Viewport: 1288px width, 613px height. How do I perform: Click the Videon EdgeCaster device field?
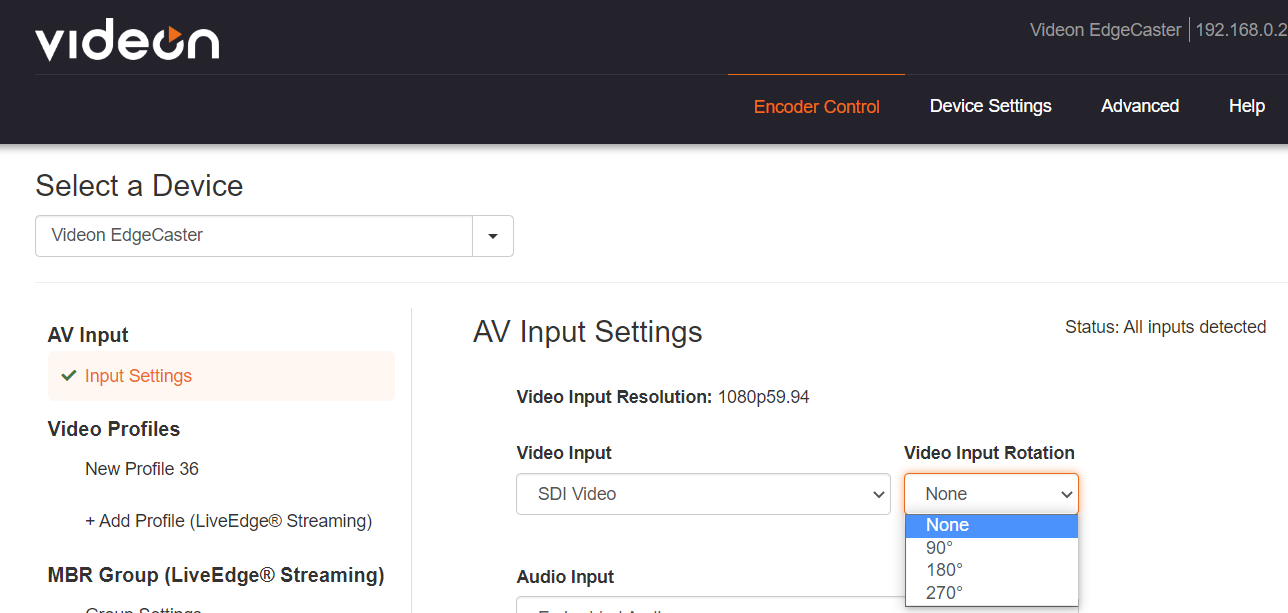tap(254, 236)
